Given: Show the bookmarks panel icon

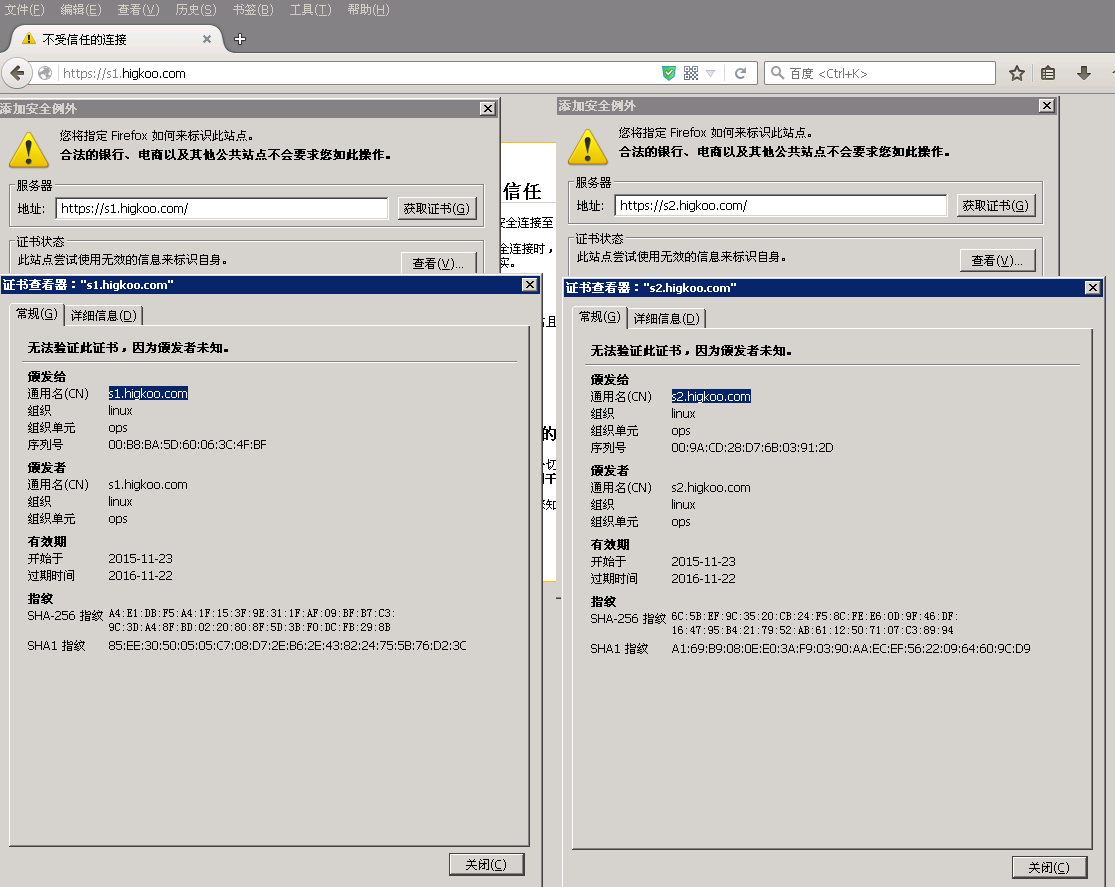Looking at the screenshot, I should click(x=1047, y=72).
